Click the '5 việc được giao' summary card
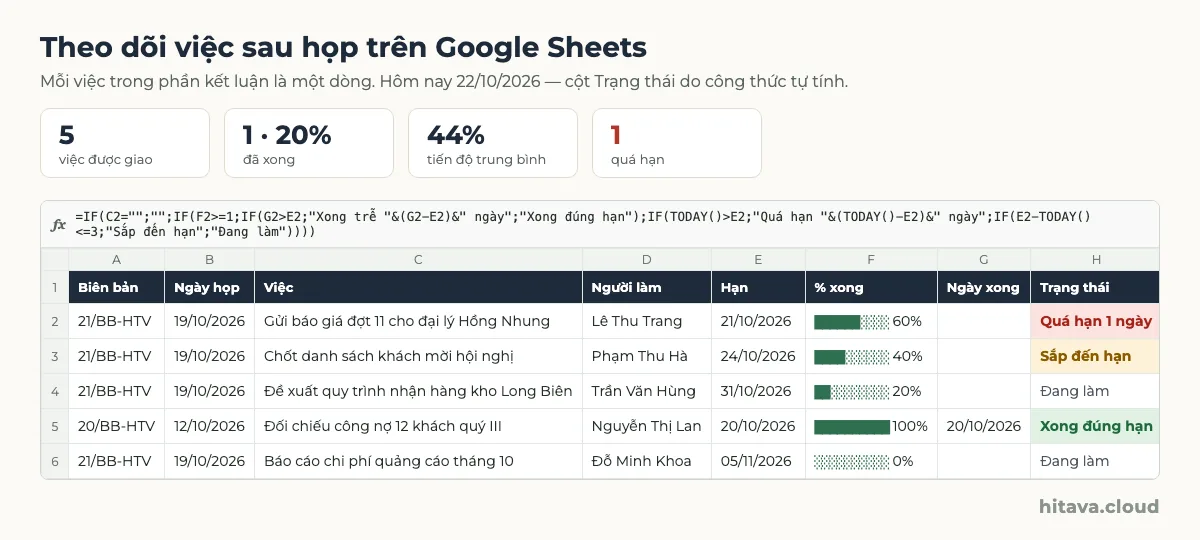Viewport: 1200px width, 540px height. (x=125, y=143)
